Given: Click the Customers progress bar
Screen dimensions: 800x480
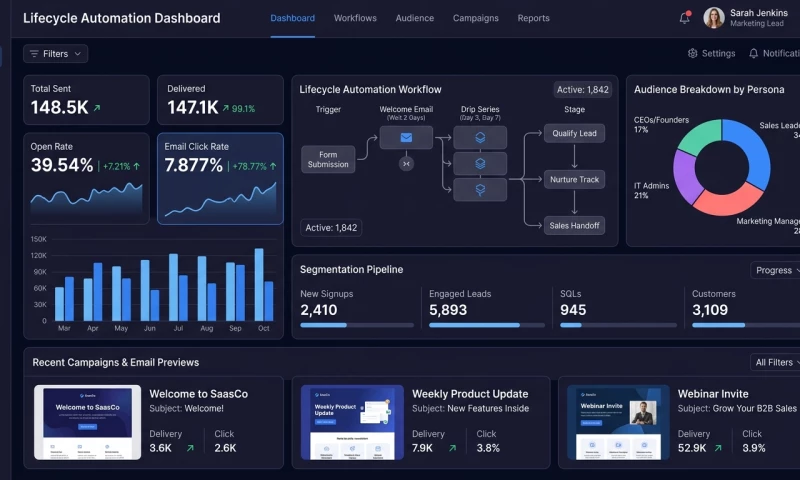Looking at the screenshot, I should point(746,325).
